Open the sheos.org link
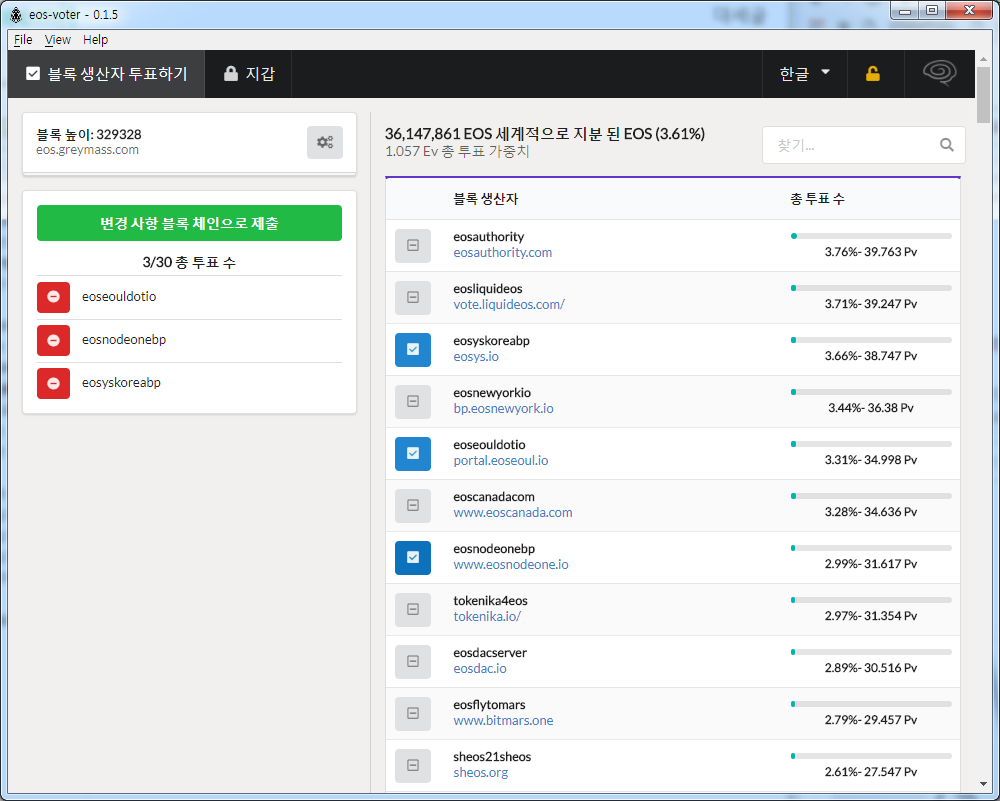 pos(481,772)
